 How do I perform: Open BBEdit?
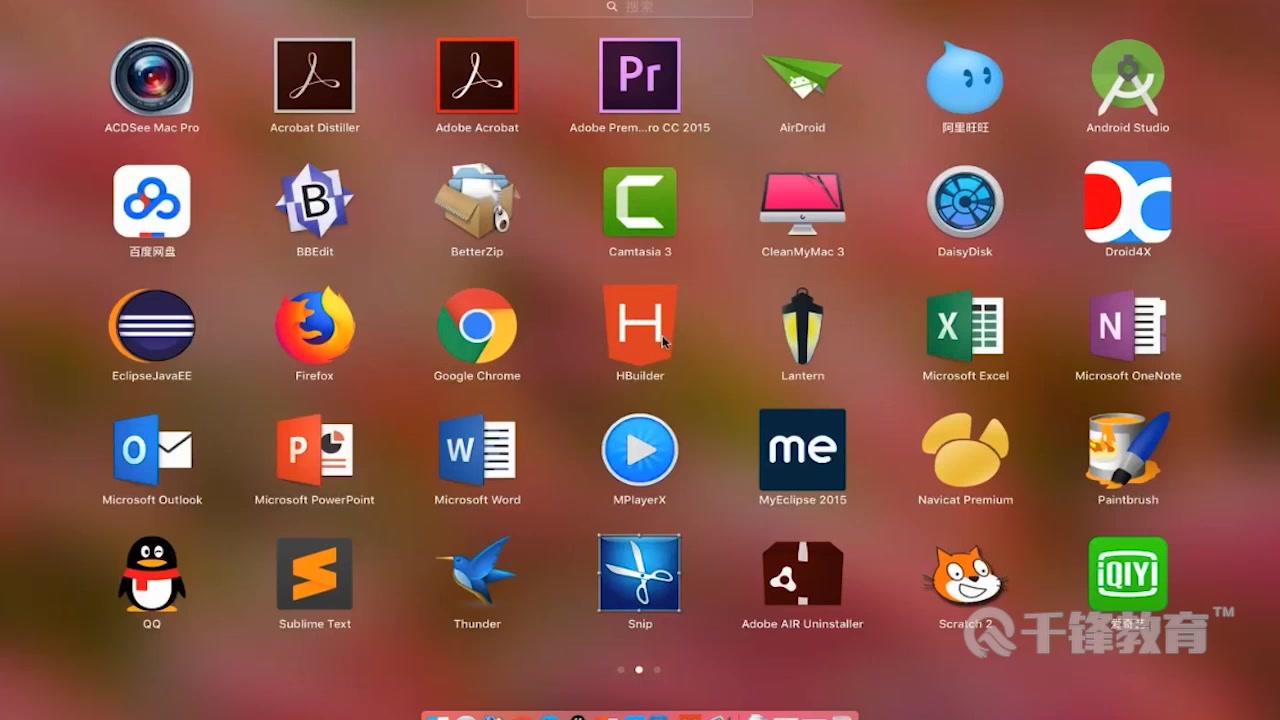click(315, 201)
